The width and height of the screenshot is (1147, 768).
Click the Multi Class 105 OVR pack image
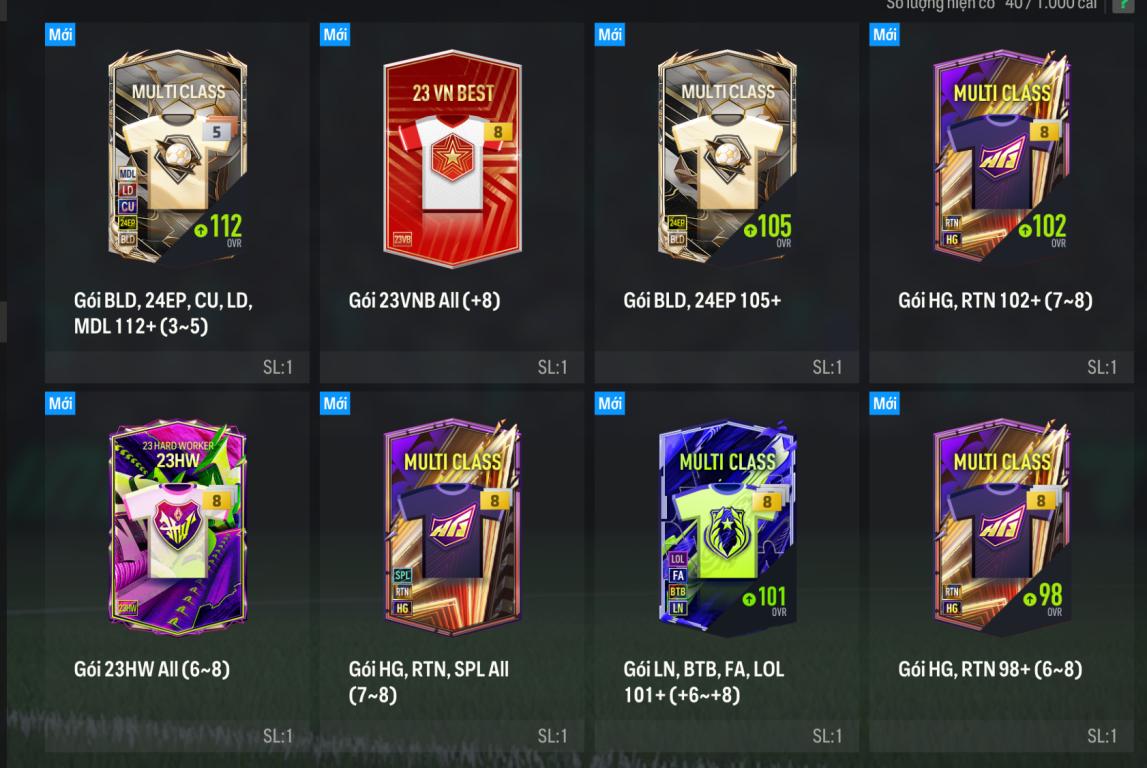[727, 156]
